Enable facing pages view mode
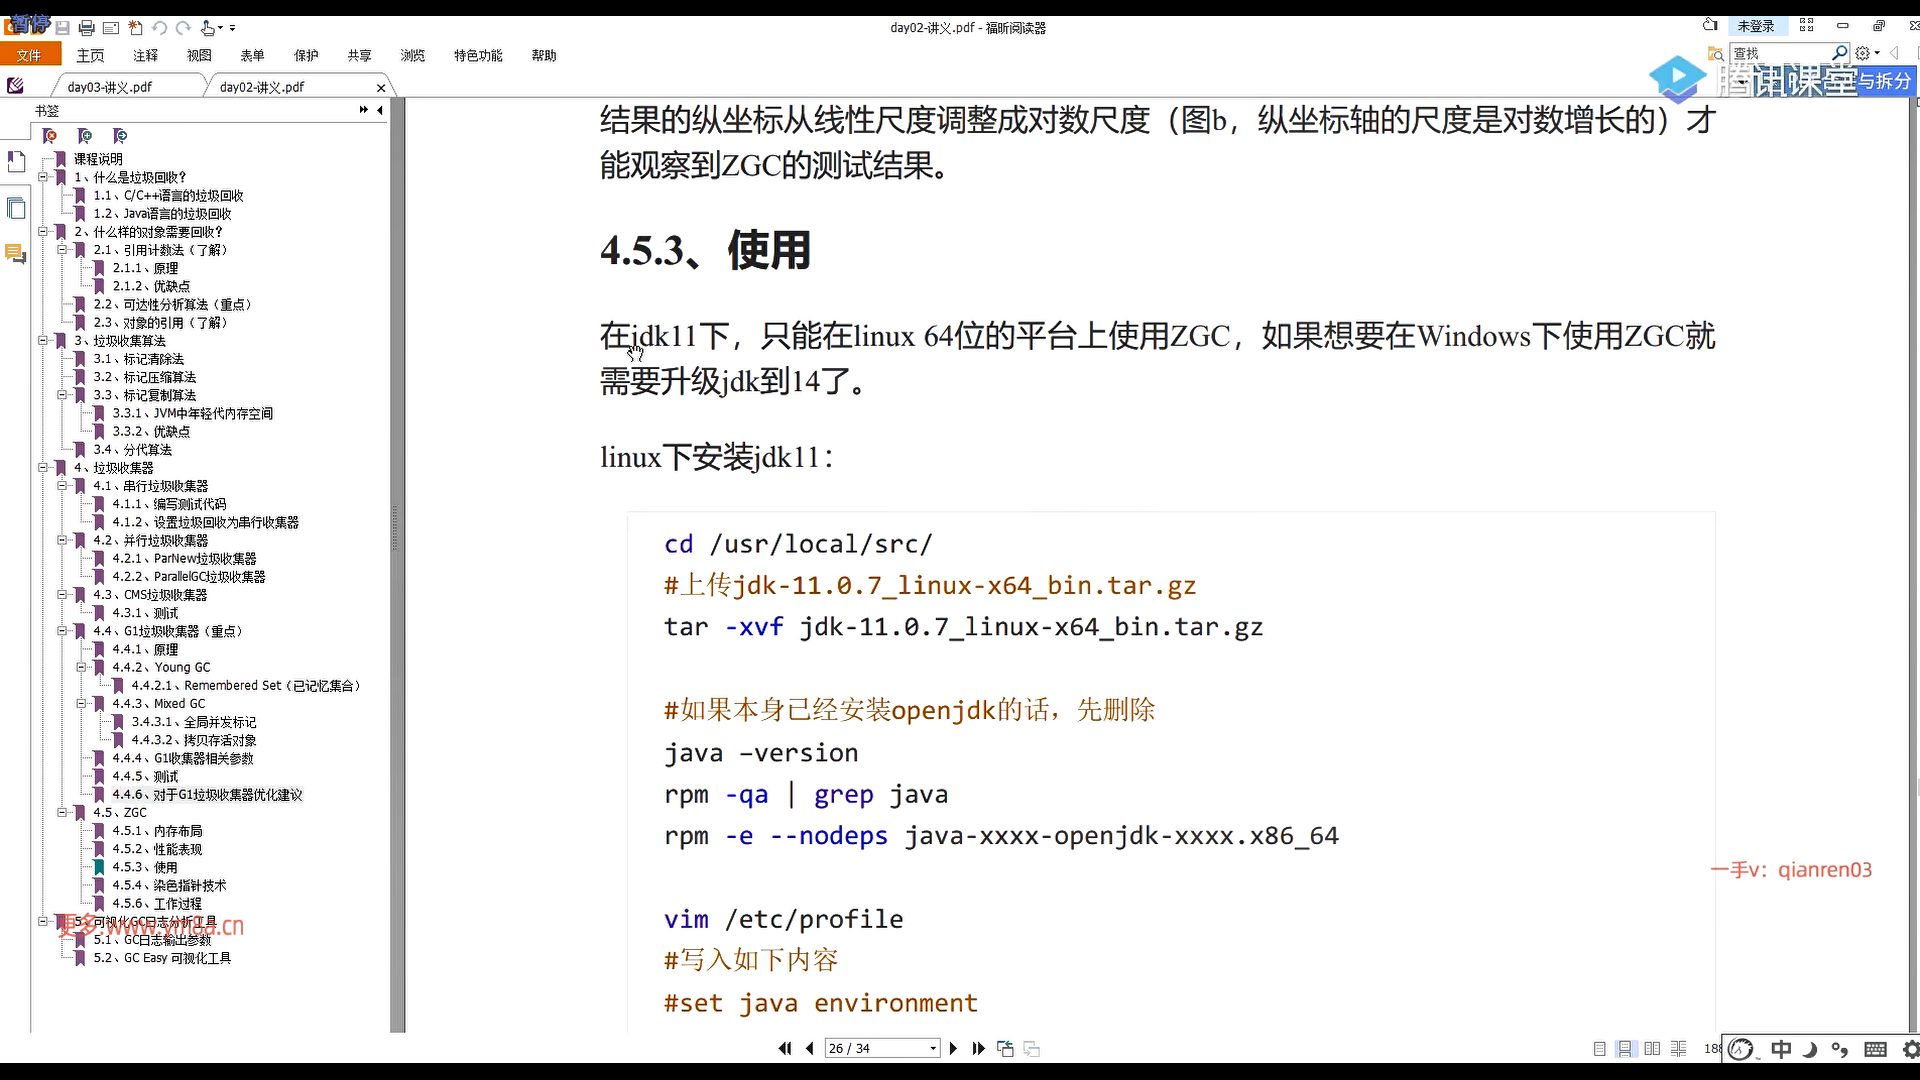The width and height of the screenshot is (1920, 1080). pyautogui.click(x=1652, y=1048)
